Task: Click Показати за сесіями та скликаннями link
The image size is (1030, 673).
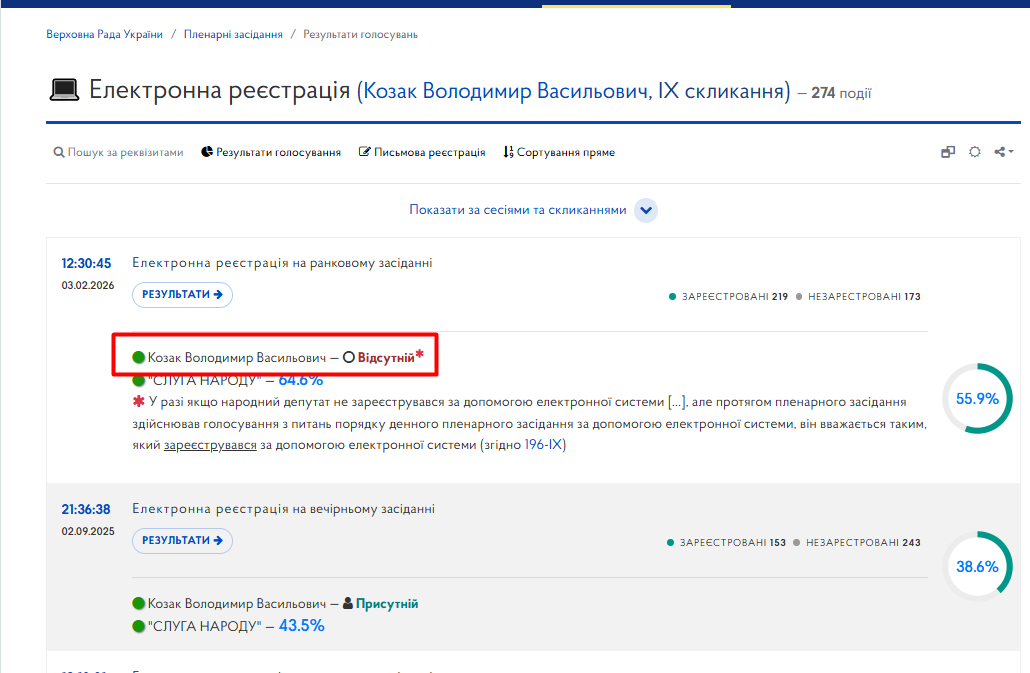Action: (x=518, y=210)
